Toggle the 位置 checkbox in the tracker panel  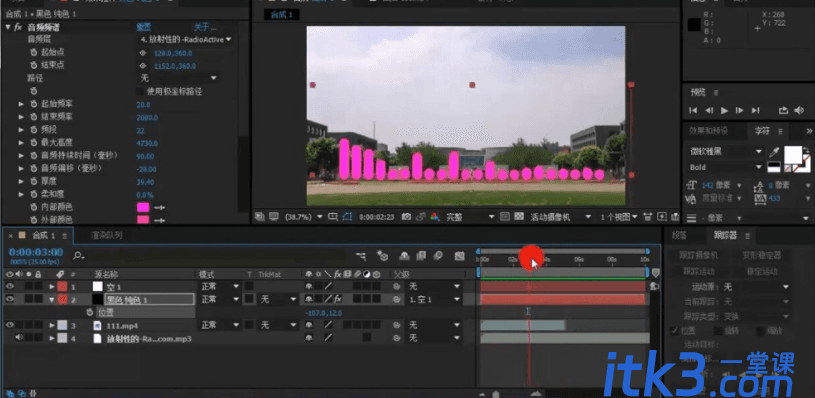click(674, 330)
